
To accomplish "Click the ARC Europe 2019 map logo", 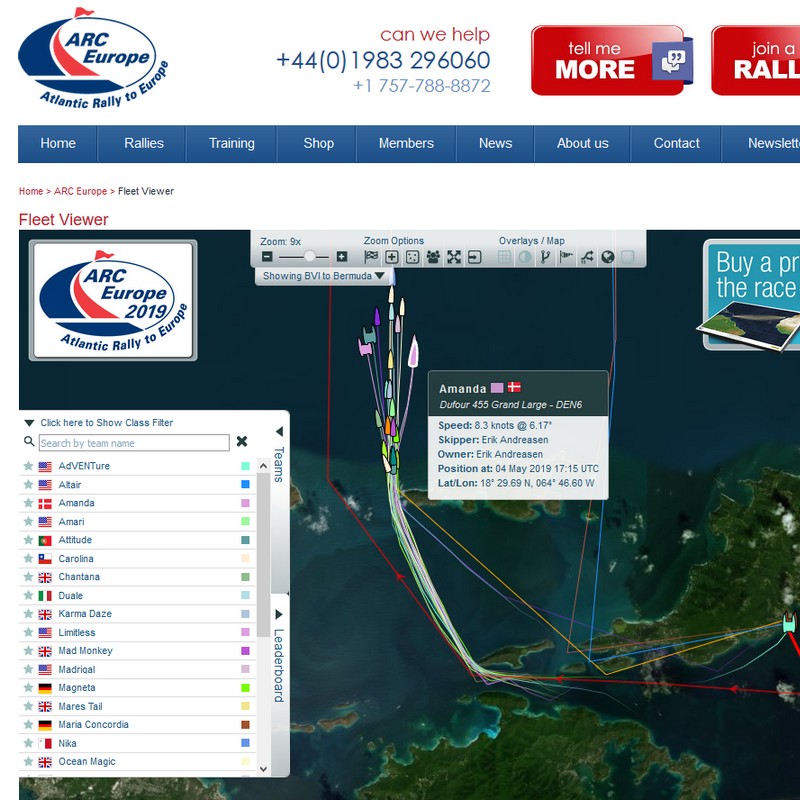I will point(113,301).
